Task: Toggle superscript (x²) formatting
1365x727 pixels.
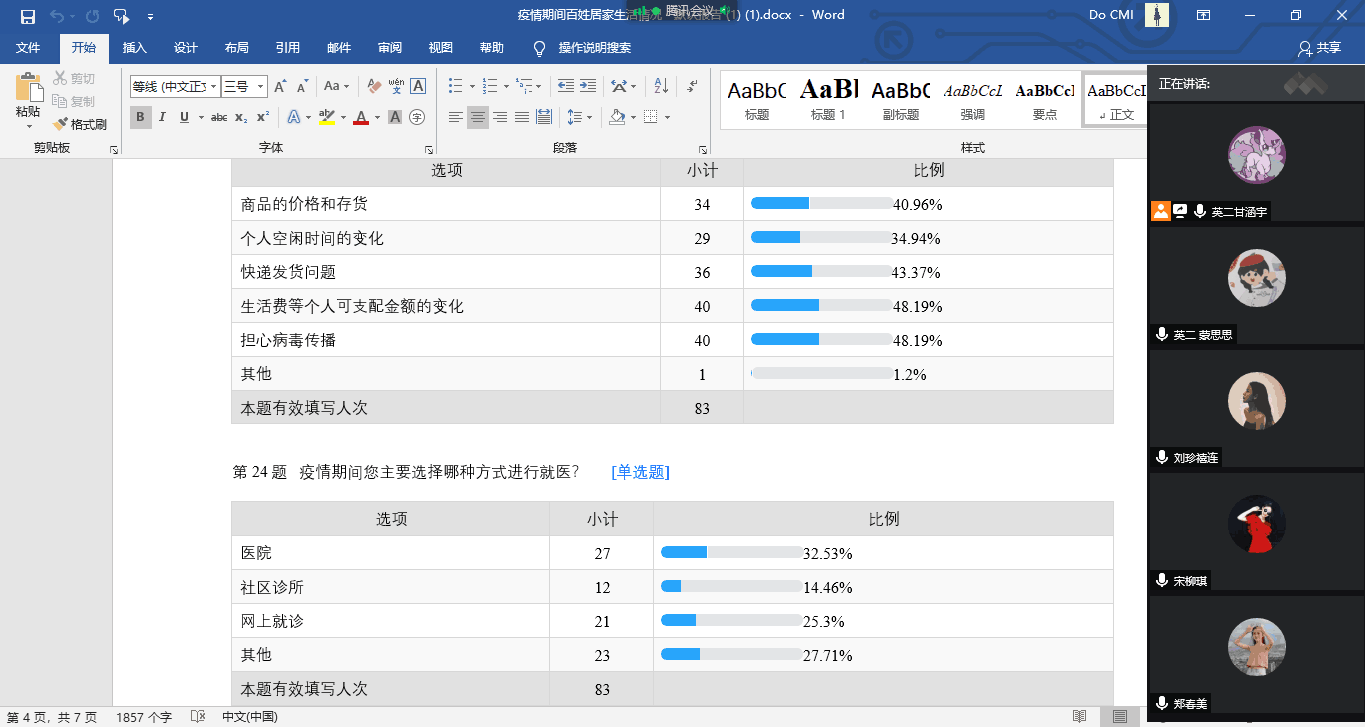Action: click(263, 117)
